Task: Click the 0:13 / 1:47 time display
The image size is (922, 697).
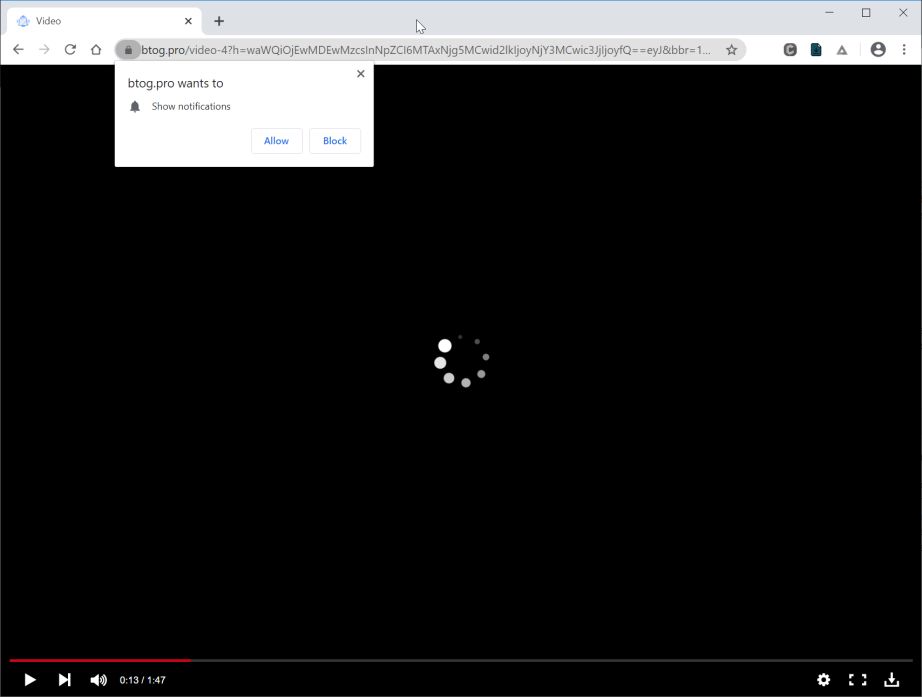Action: pyautogui.click(x=142, y=680)
